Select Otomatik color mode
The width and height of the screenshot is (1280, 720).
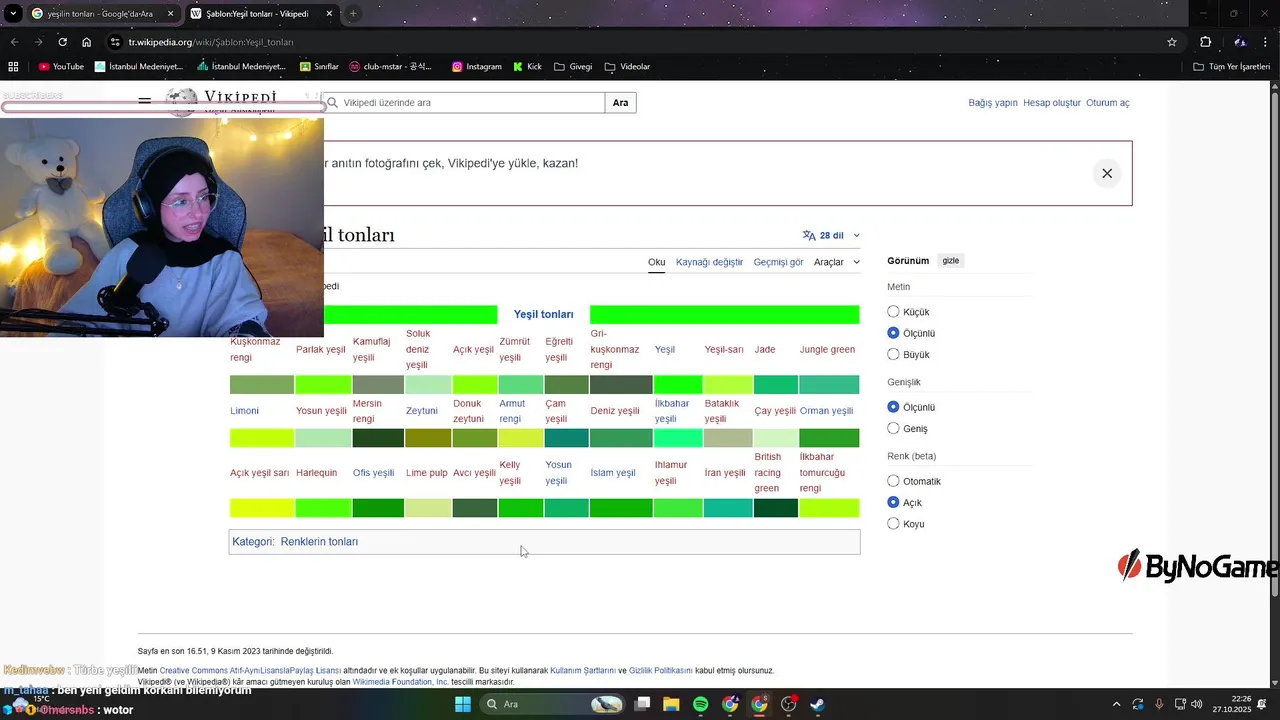tap(893, 481)
